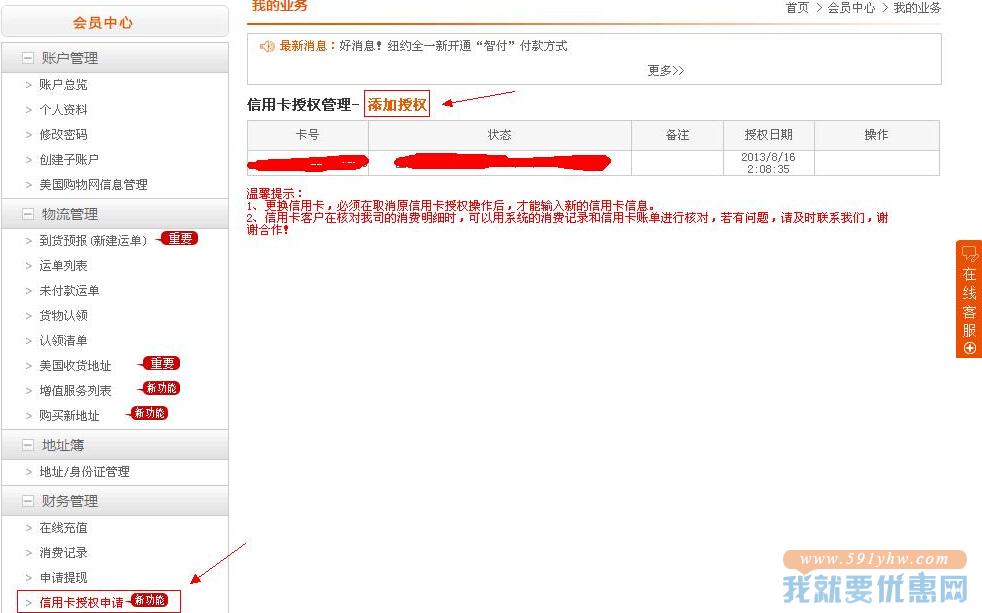Open the 在线客服 side tab
982x613 pixels.
[969, 299]
